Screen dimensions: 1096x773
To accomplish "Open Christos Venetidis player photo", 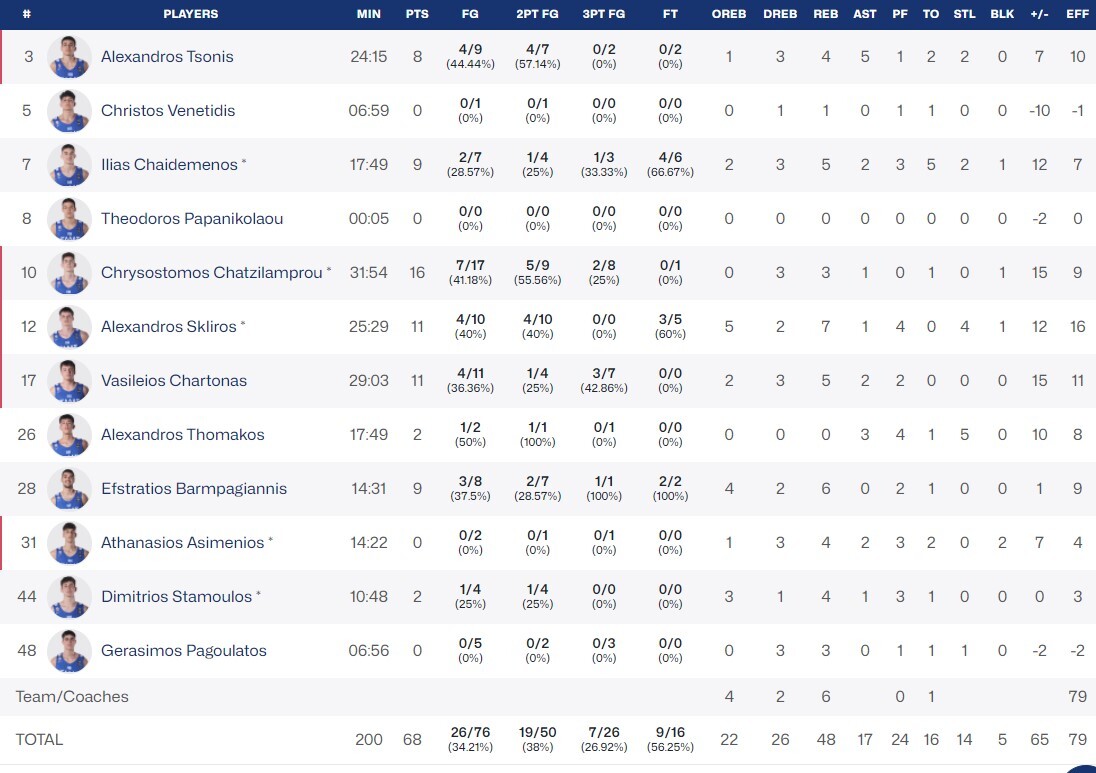I will pos(69,110).
